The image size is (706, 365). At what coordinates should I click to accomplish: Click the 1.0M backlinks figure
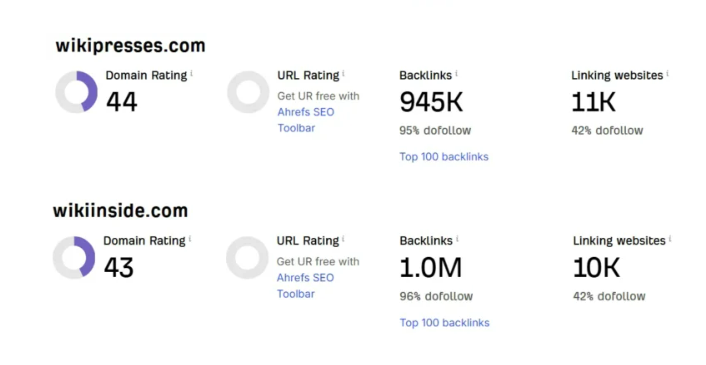(431, 267)
